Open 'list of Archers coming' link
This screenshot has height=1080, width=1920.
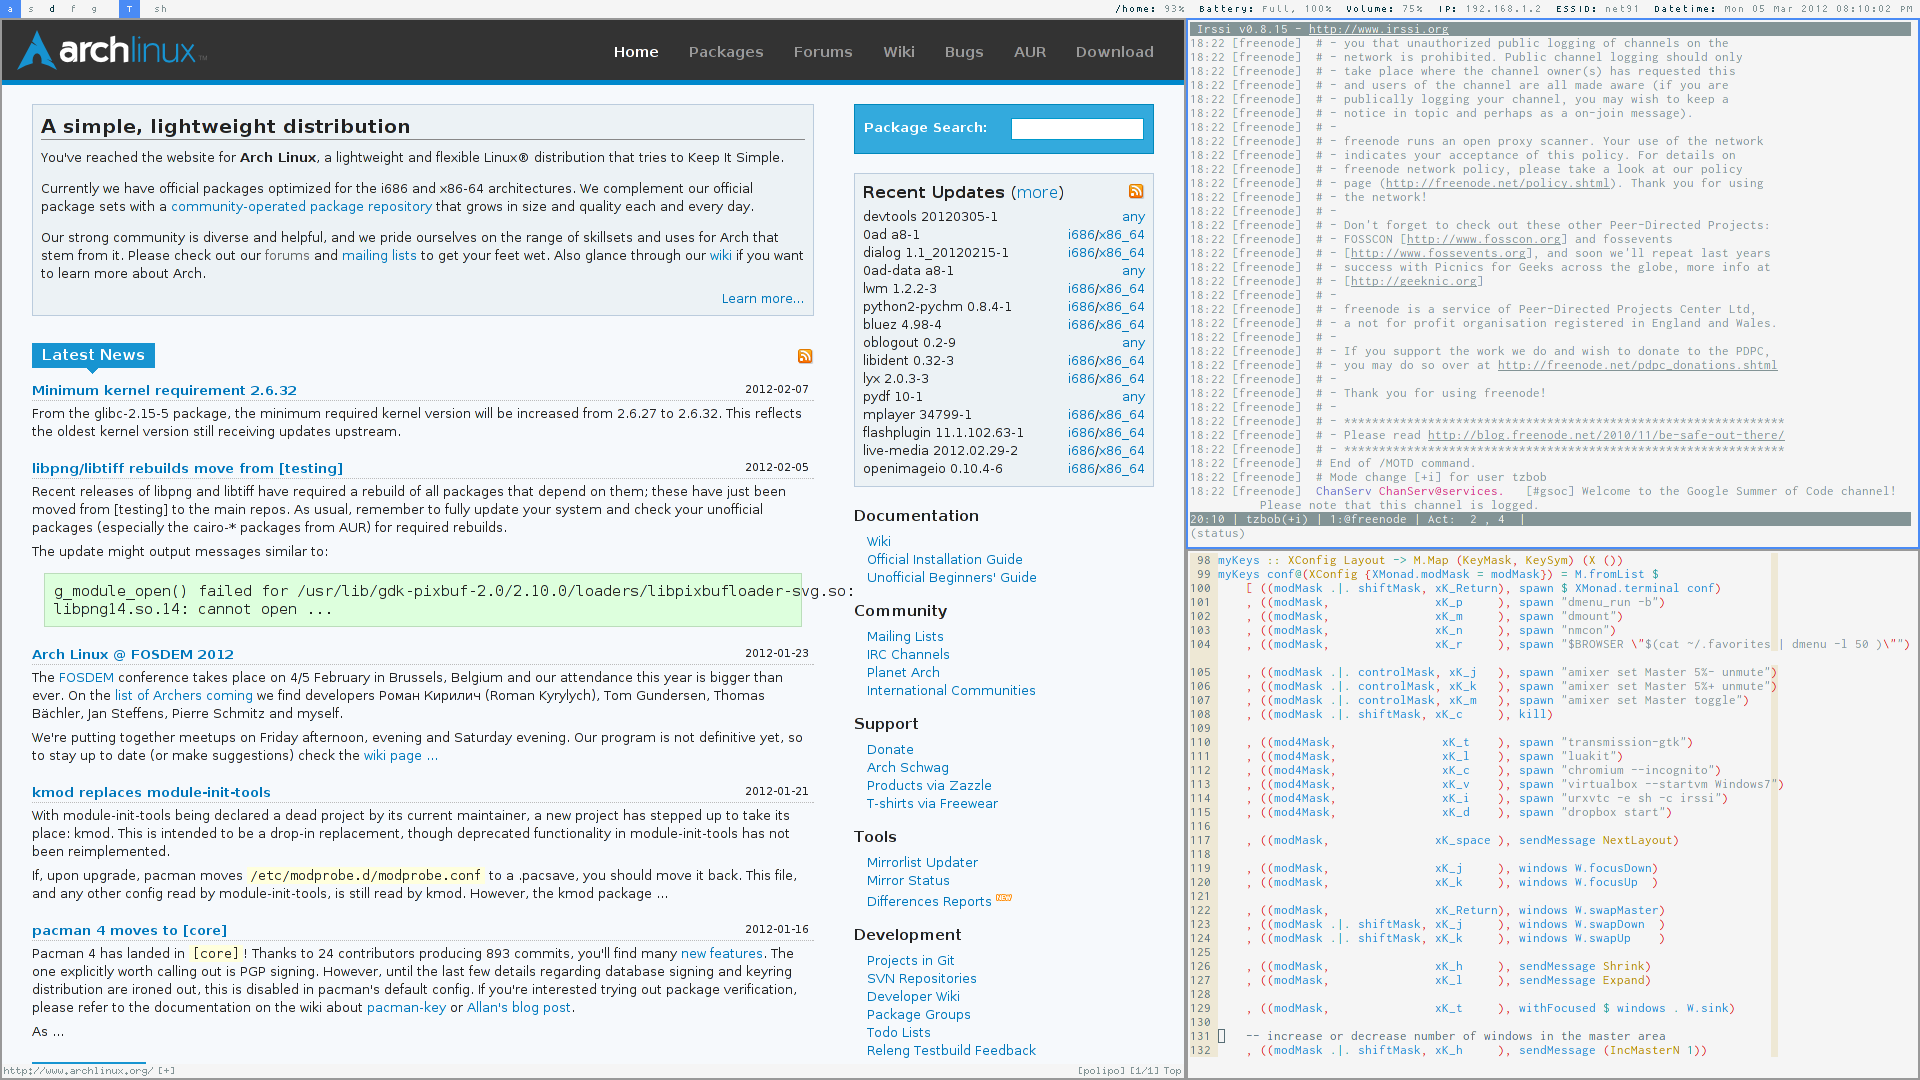point(184,696)
